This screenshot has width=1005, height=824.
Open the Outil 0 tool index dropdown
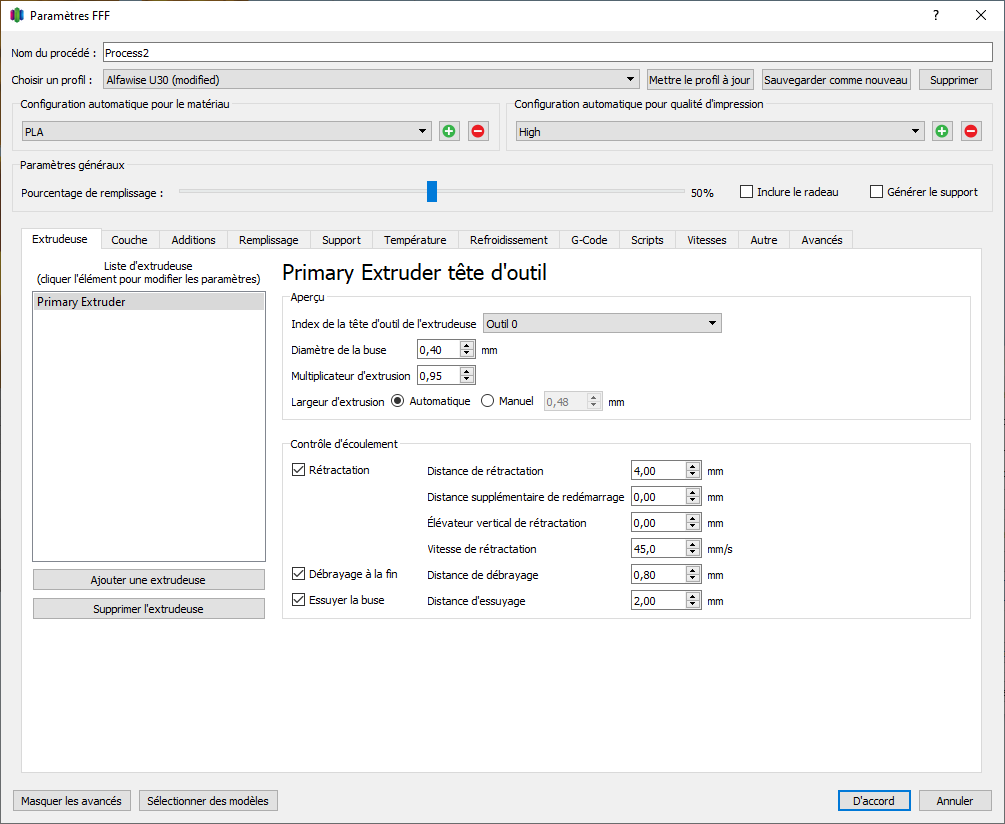602,324
